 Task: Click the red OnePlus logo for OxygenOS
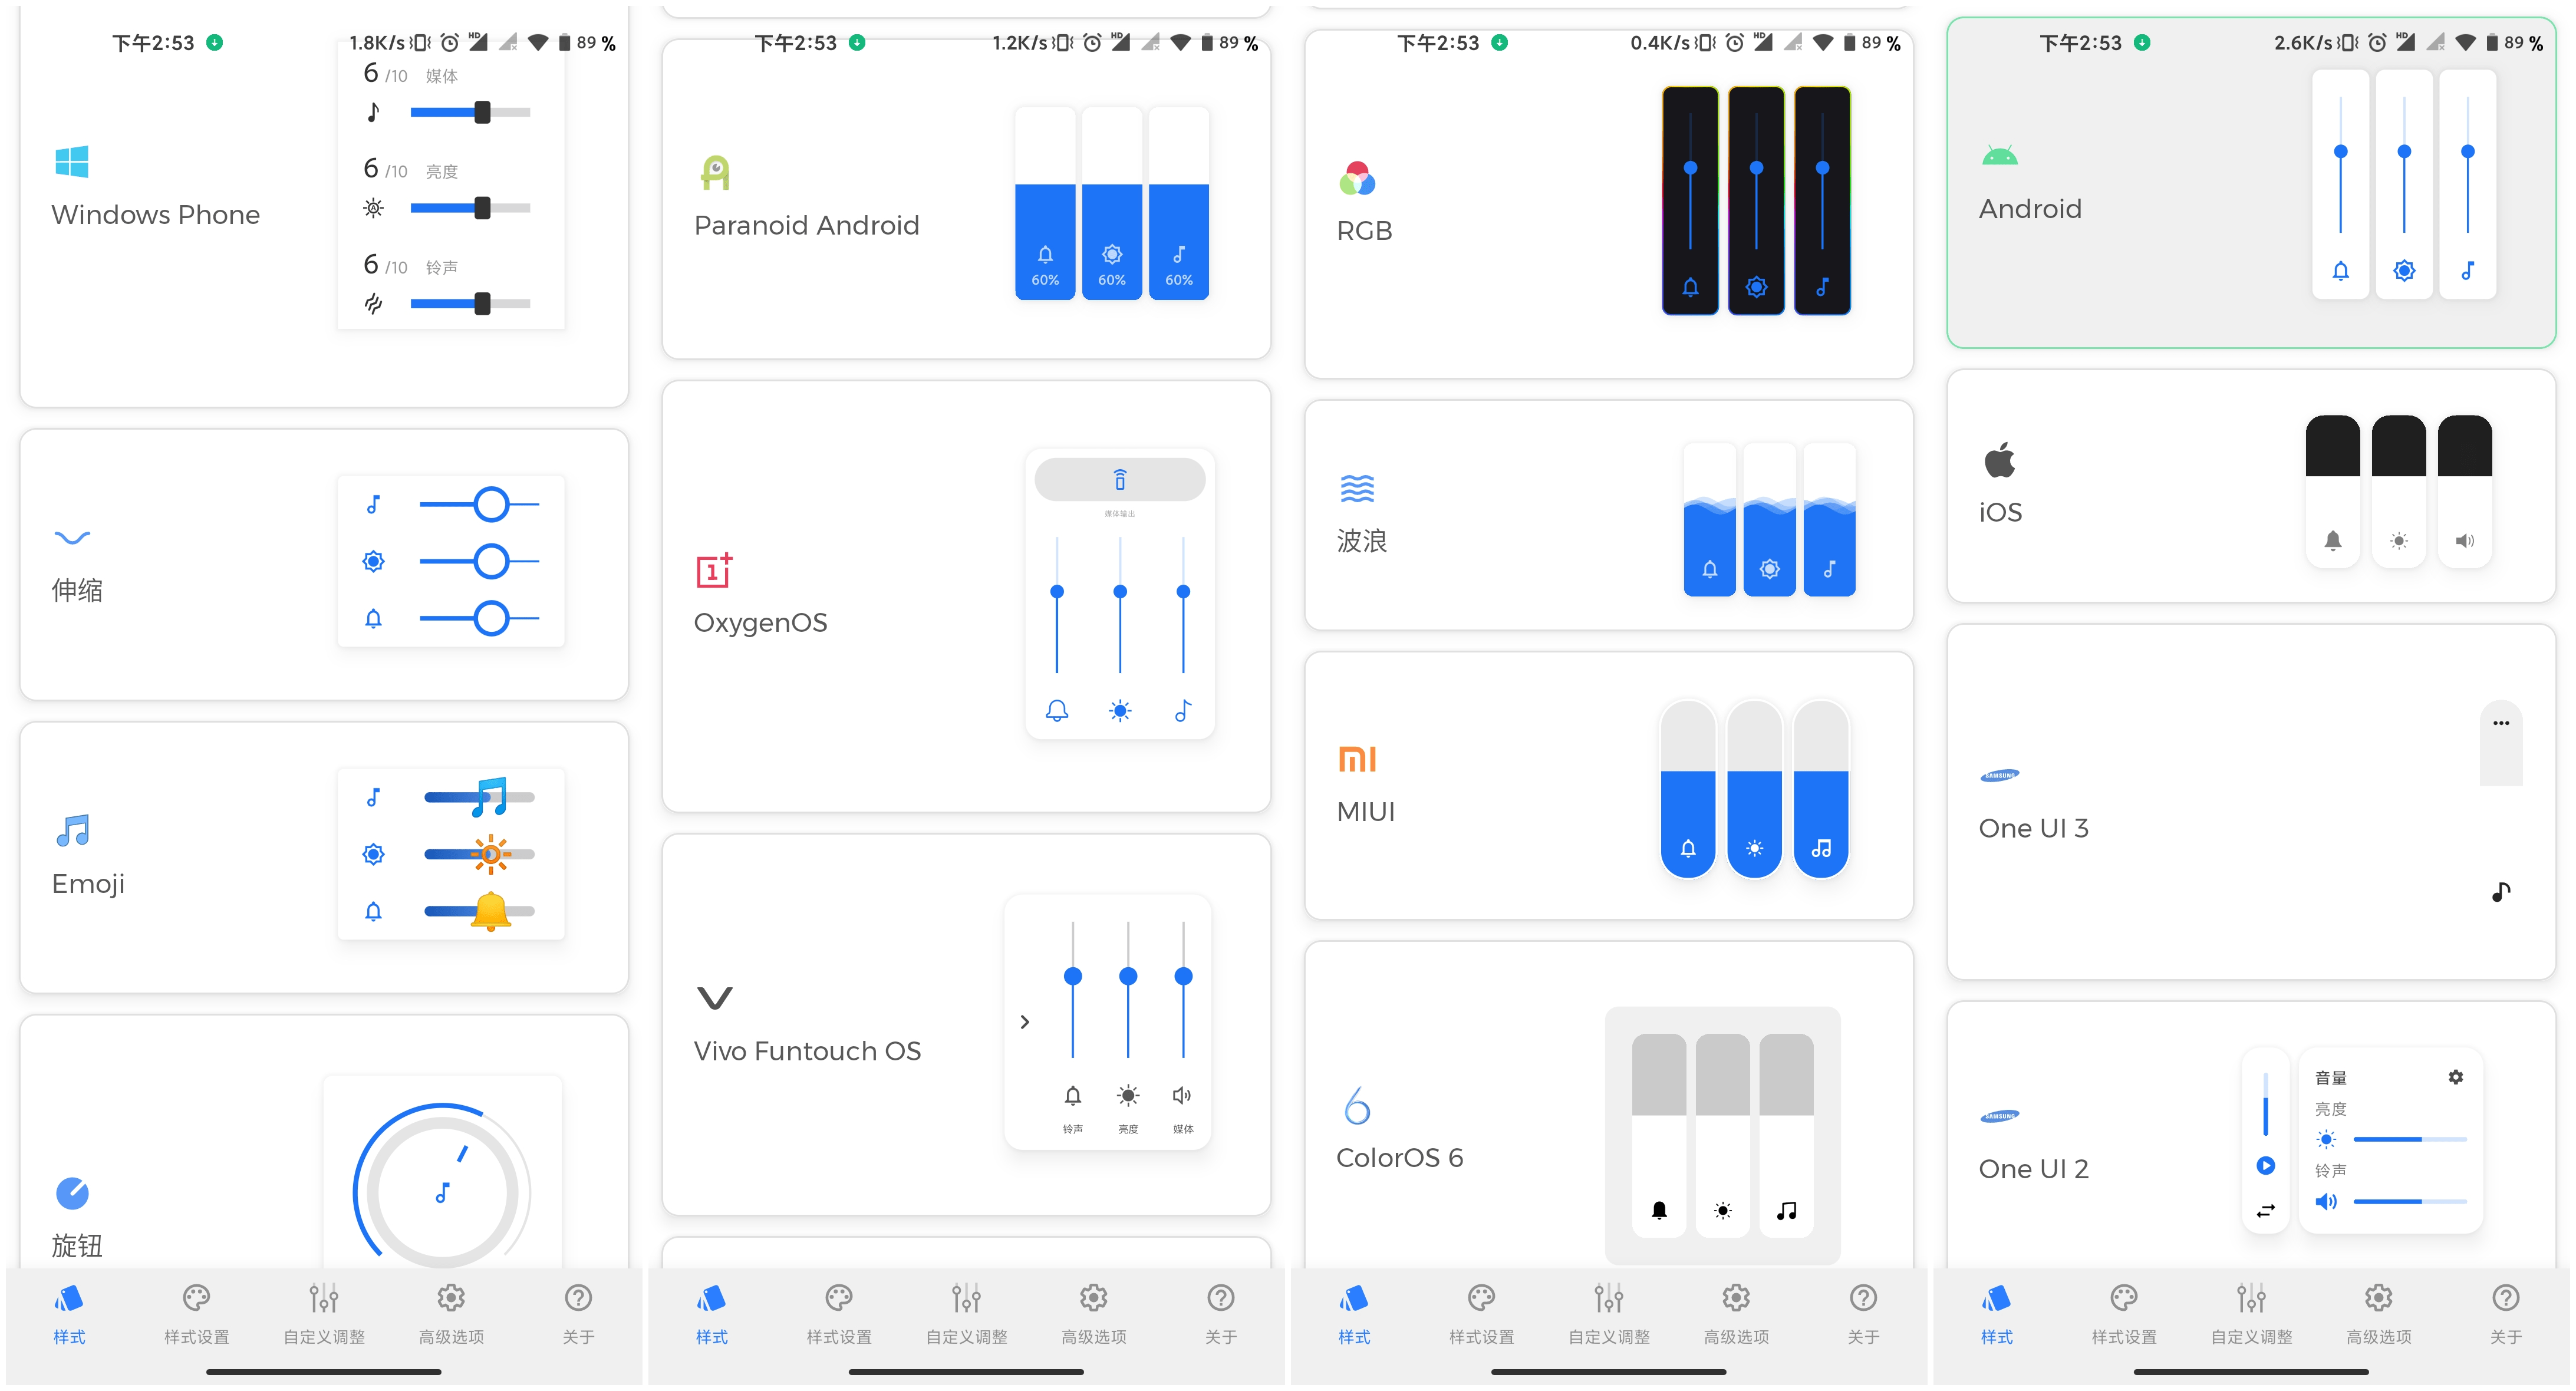tap(714, 570)
